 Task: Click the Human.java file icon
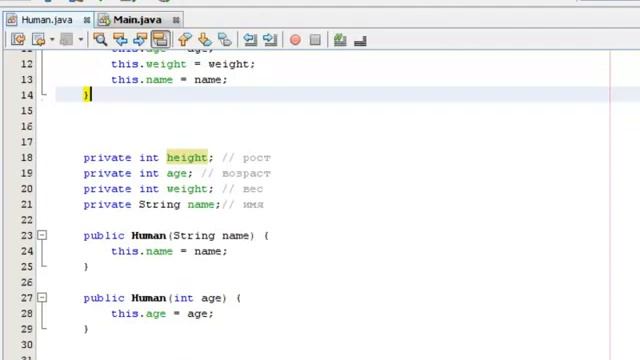pyautogui.click(x=12, y=20)
